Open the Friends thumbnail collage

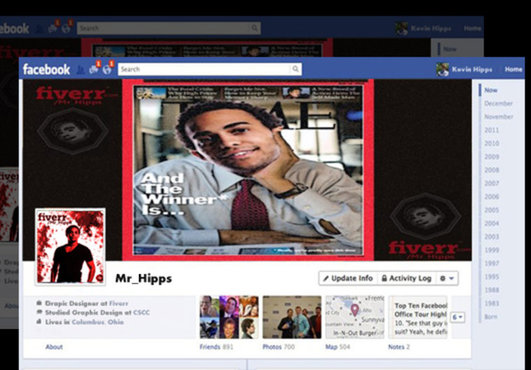(229, 317)
